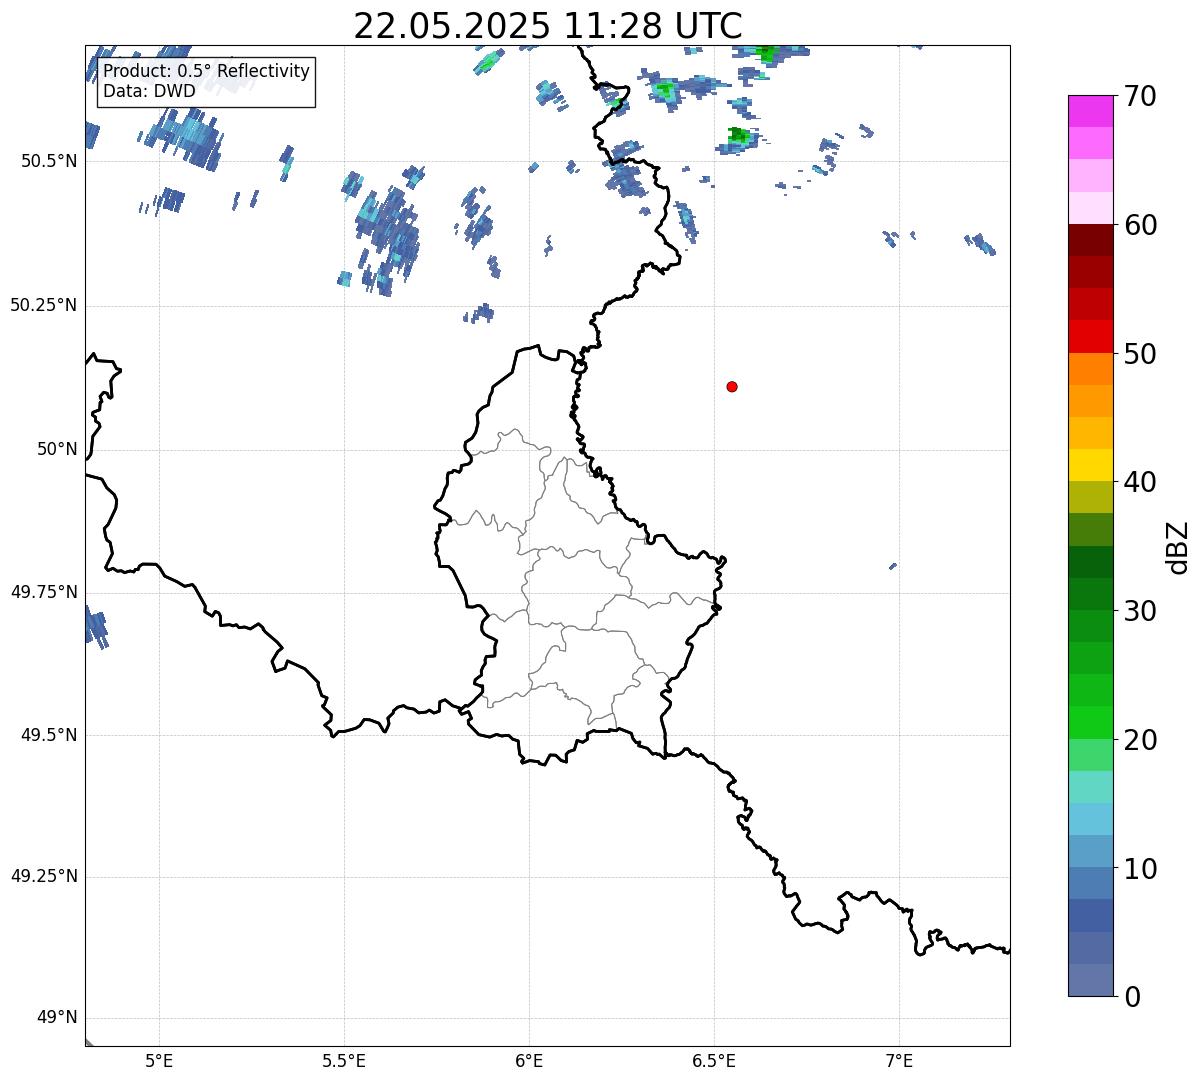Pick the magenta swatch at top of colorbar
Screen dimensions: 1202x1081
[x=1091, y=111]
